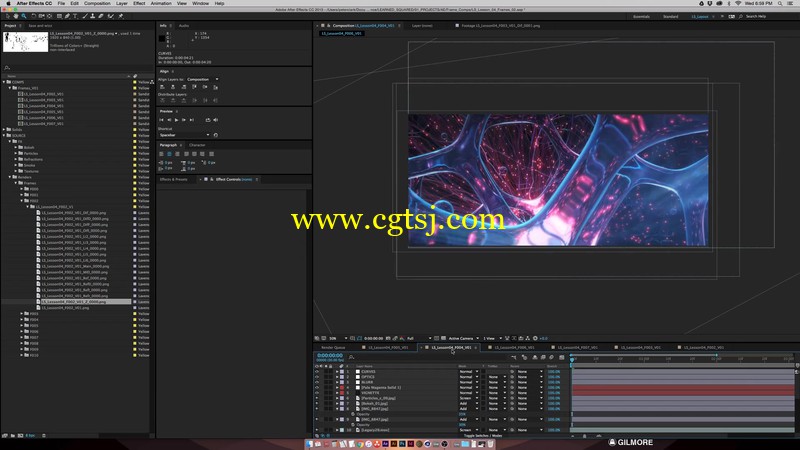Screen dimensions: 800x450
Task: Select the Brush tool
Action: point(85,16)
